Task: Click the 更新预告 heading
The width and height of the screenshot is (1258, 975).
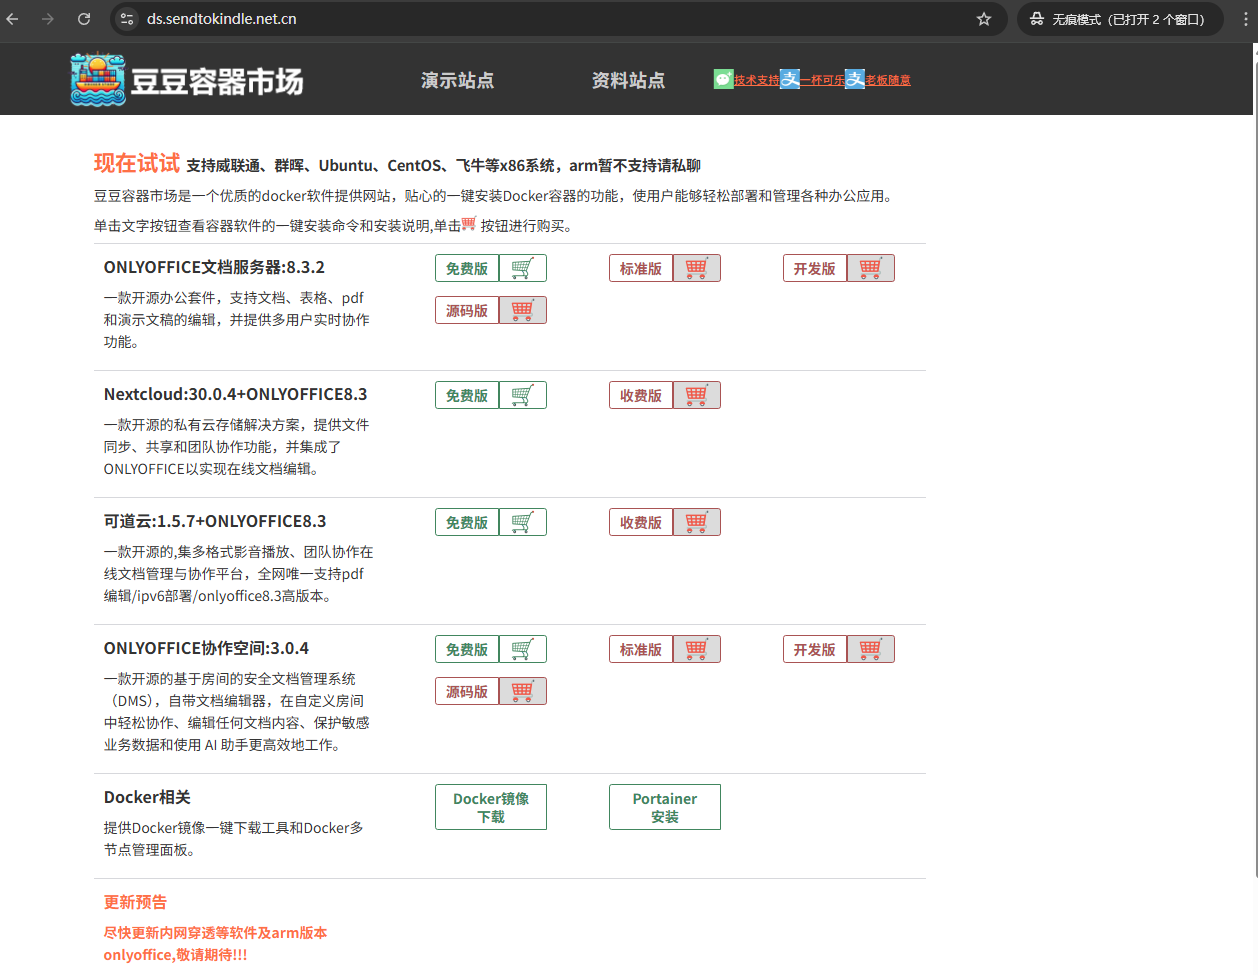Action: coord(135,902)
